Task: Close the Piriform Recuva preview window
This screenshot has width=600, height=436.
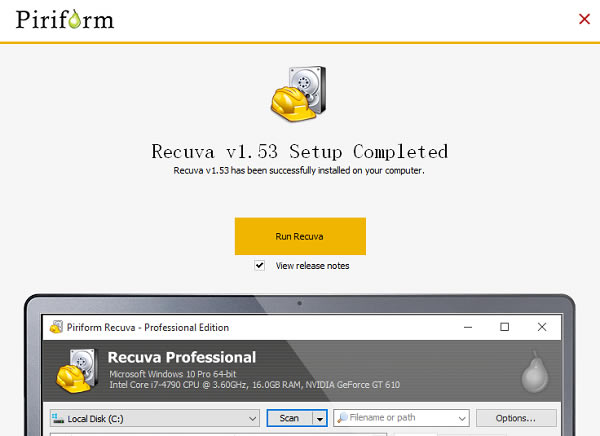Action: 542,327
